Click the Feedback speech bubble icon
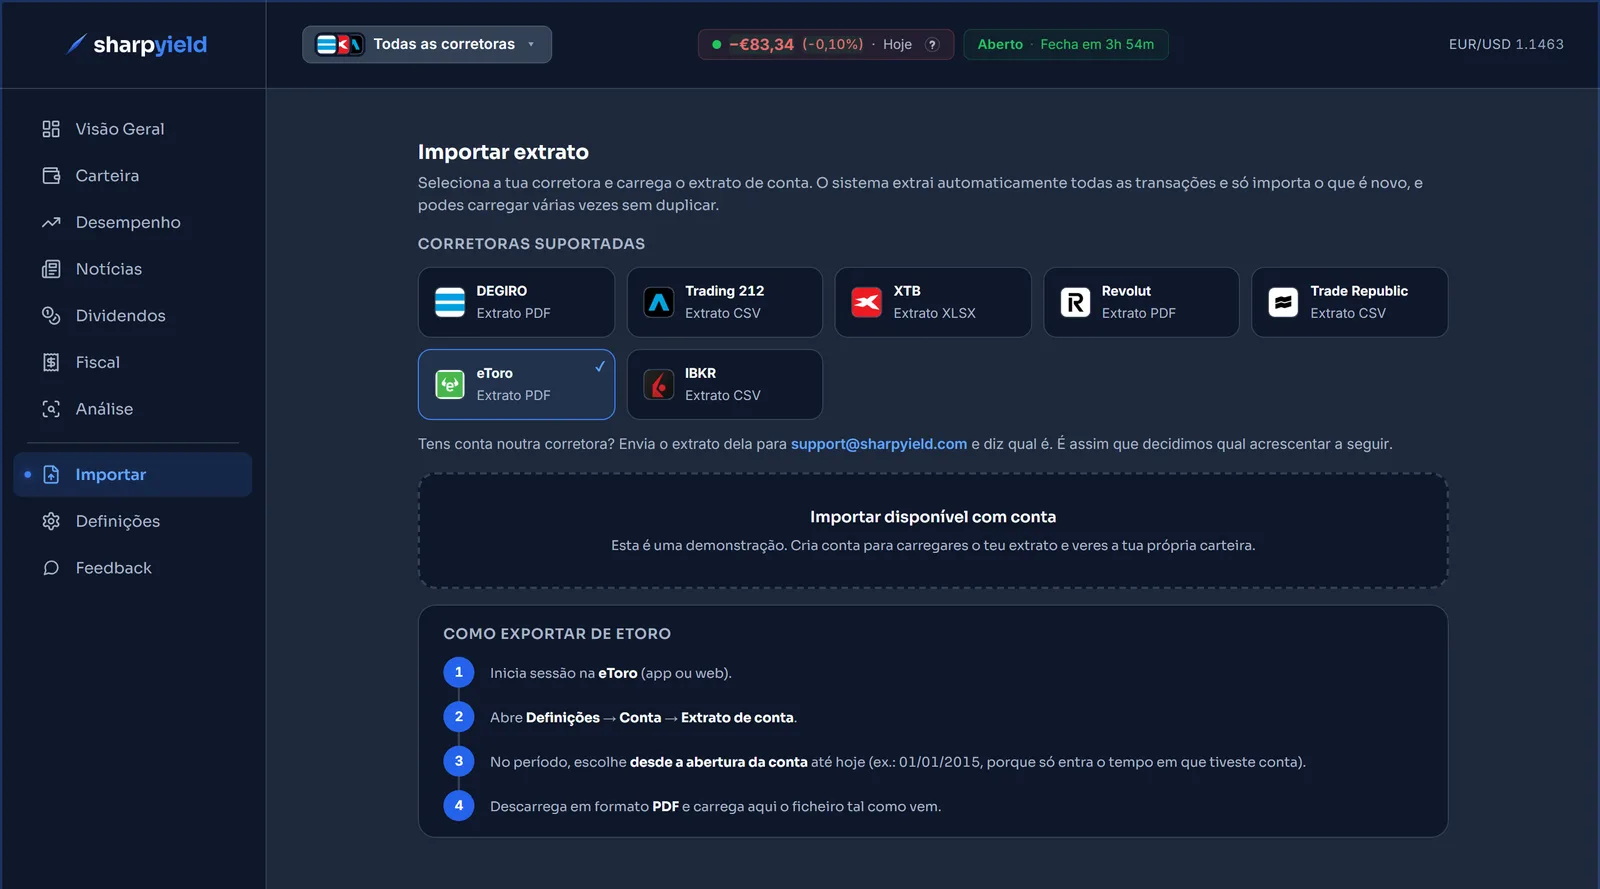The height and width of the screenshot is (889, 1600). click(x=51, y=568)
